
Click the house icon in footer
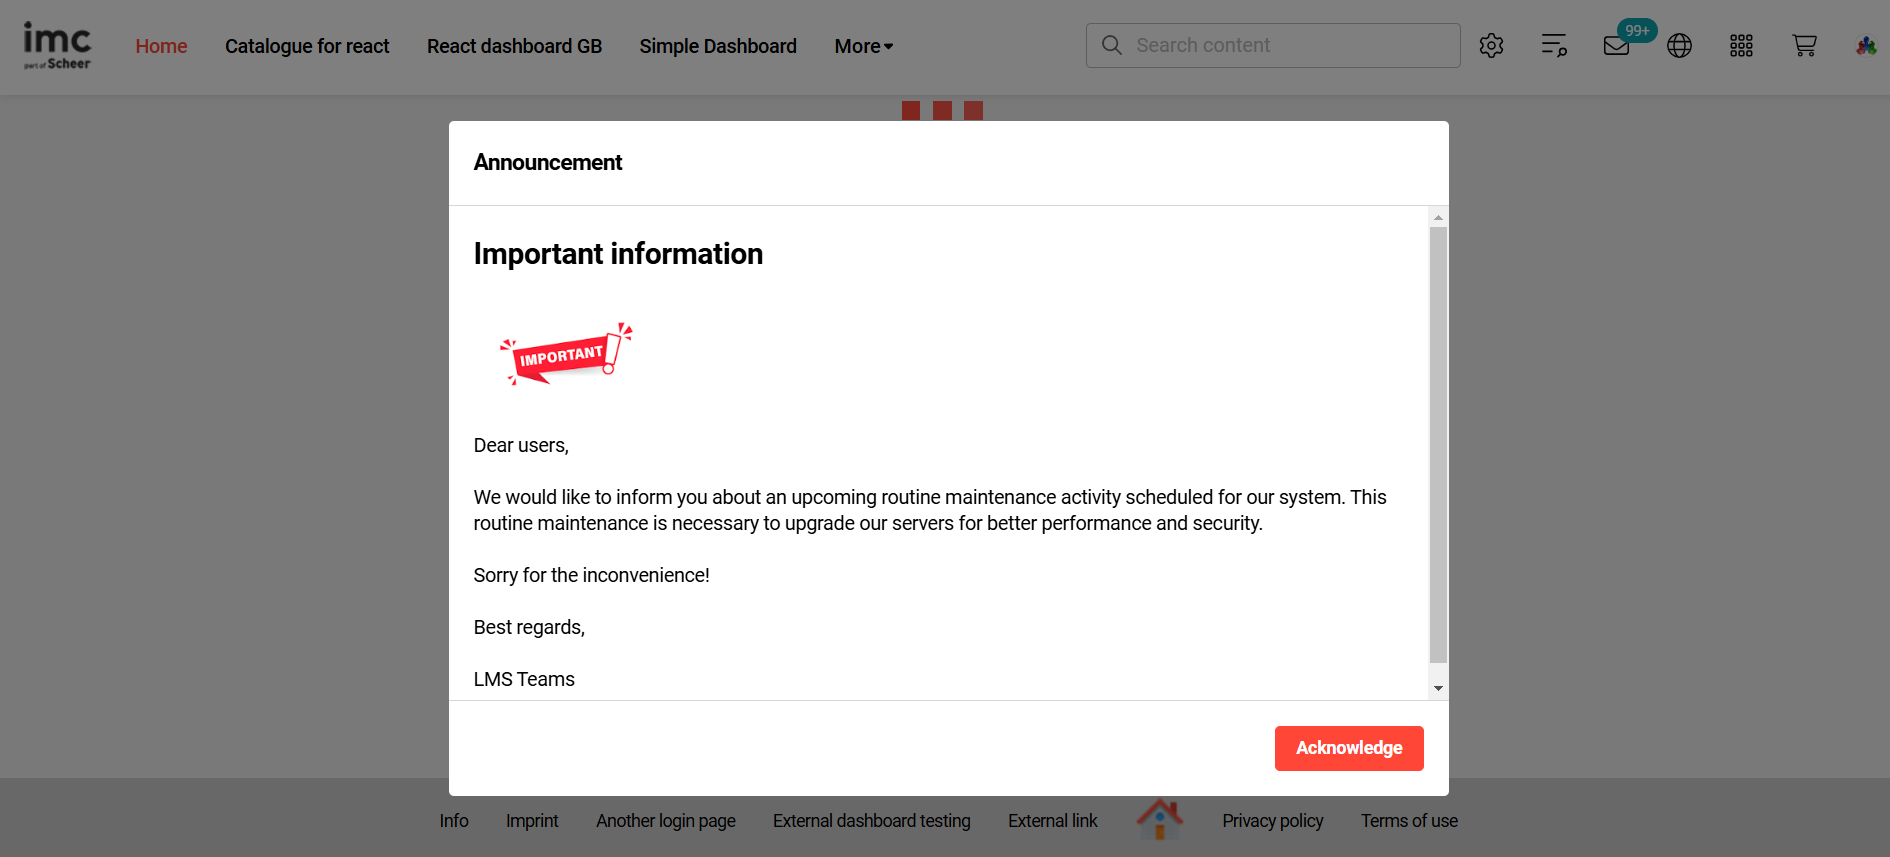[x=1159, y=819]
